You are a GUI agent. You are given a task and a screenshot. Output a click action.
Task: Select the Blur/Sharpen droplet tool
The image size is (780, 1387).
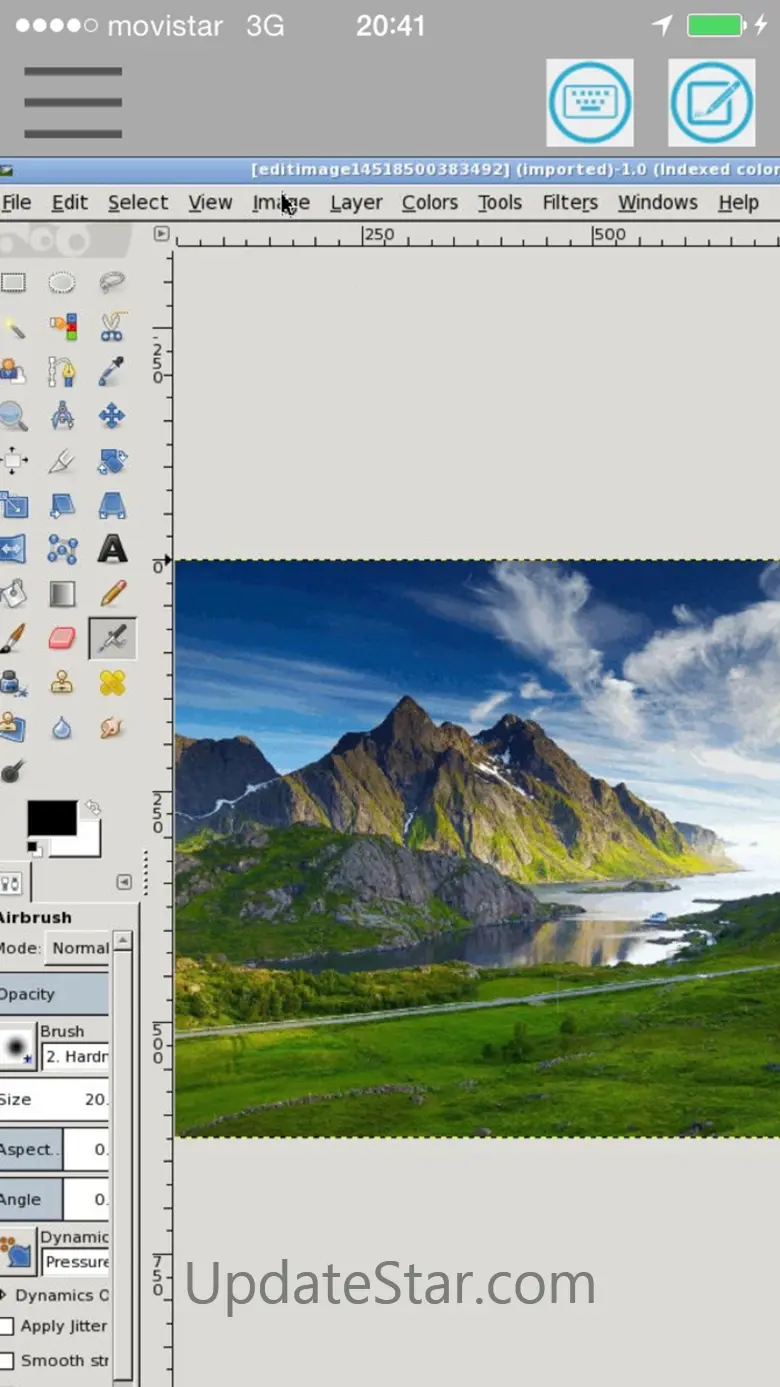62,727
